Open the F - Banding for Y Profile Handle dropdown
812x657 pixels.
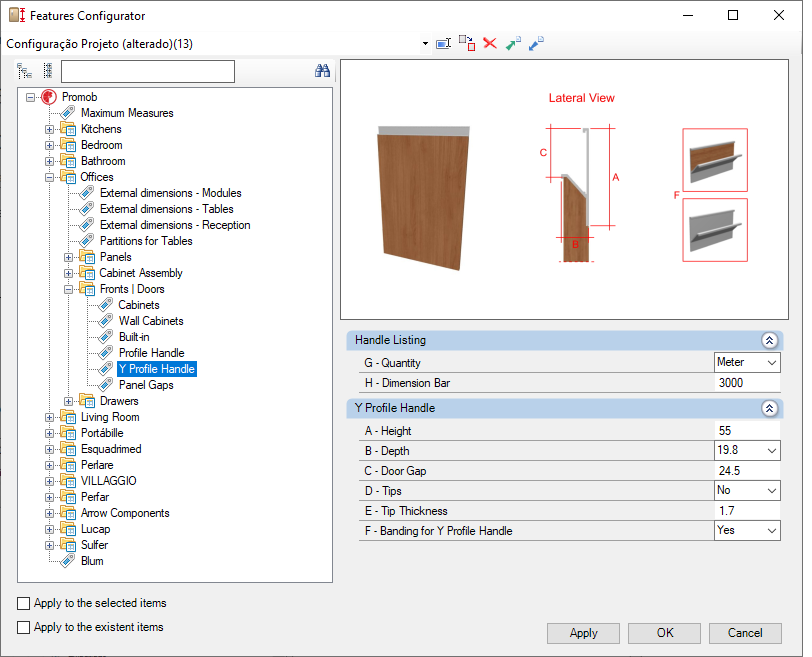tap(772, 530)
